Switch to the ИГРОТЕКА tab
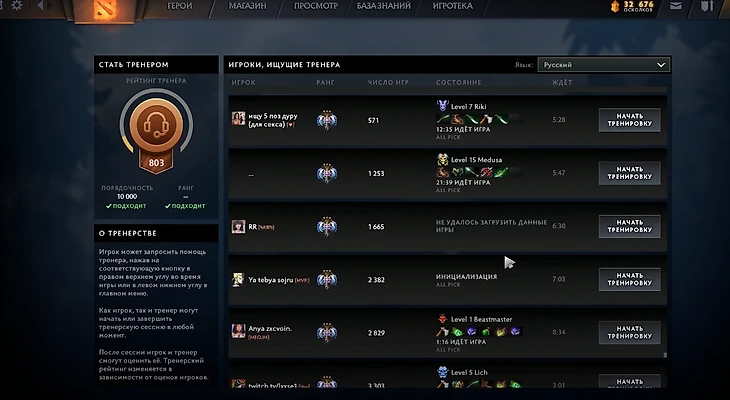Viewport: 730px width, 400px height. (x=453, y=6)
